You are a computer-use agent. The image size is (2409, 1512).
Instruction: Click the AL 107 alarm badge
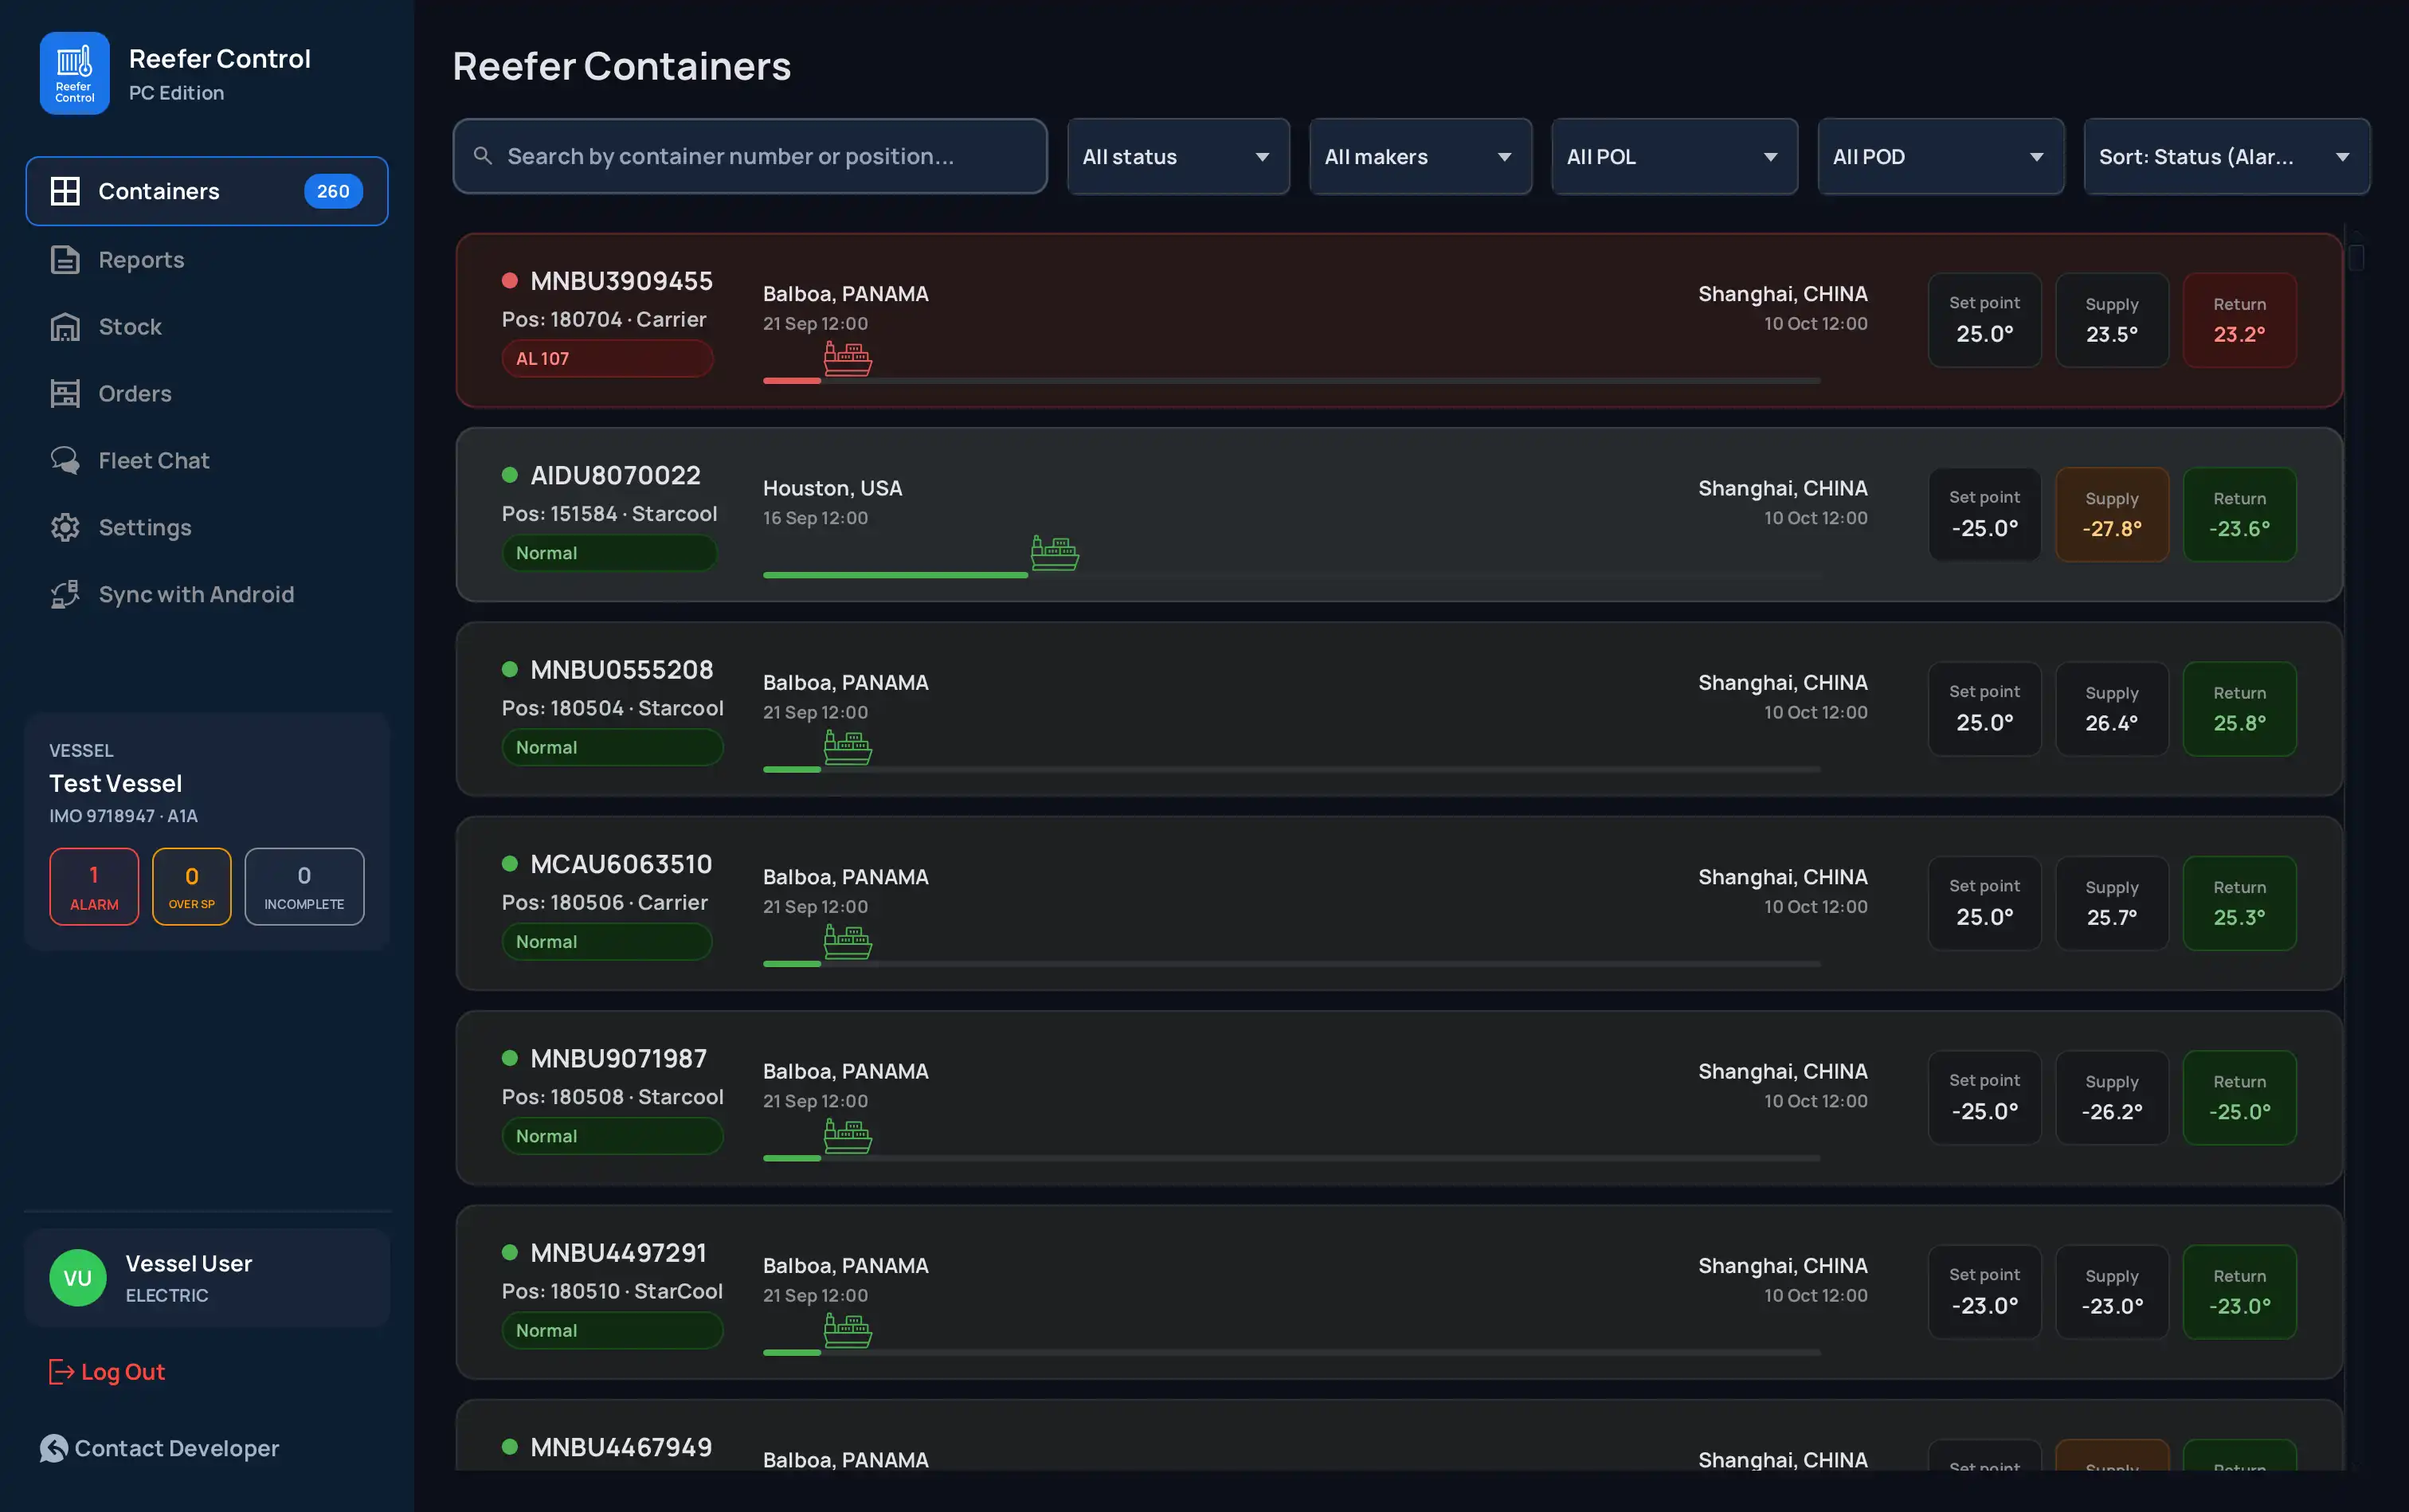tap(607, 358)
